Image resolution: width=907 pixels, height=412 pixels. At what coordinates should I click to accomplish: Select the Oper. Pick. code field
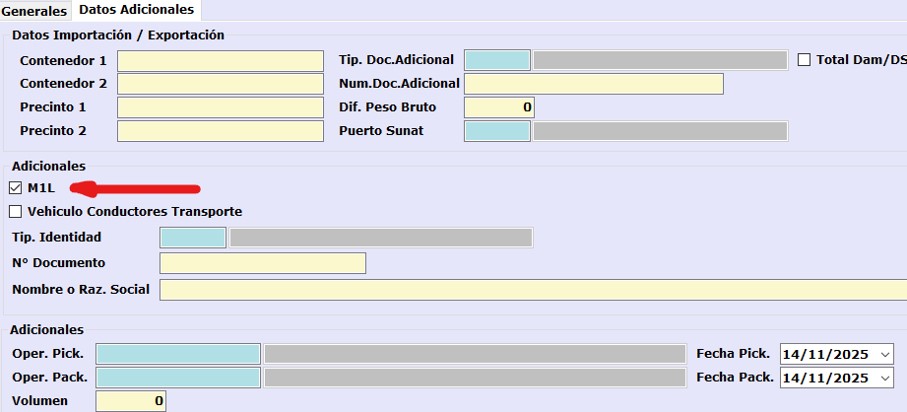pos(178,354)
